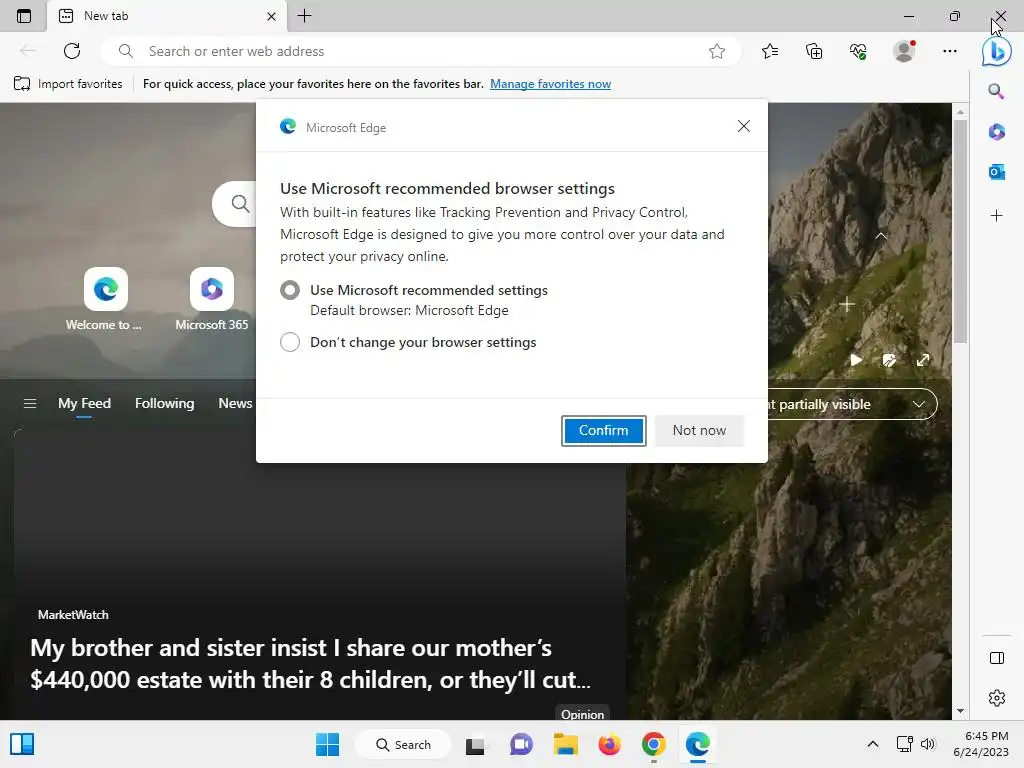Image resolution: width=1024 pixels, height=768 pixels.
Task: Open the tab actions menu icon
Action: (24, 16)
